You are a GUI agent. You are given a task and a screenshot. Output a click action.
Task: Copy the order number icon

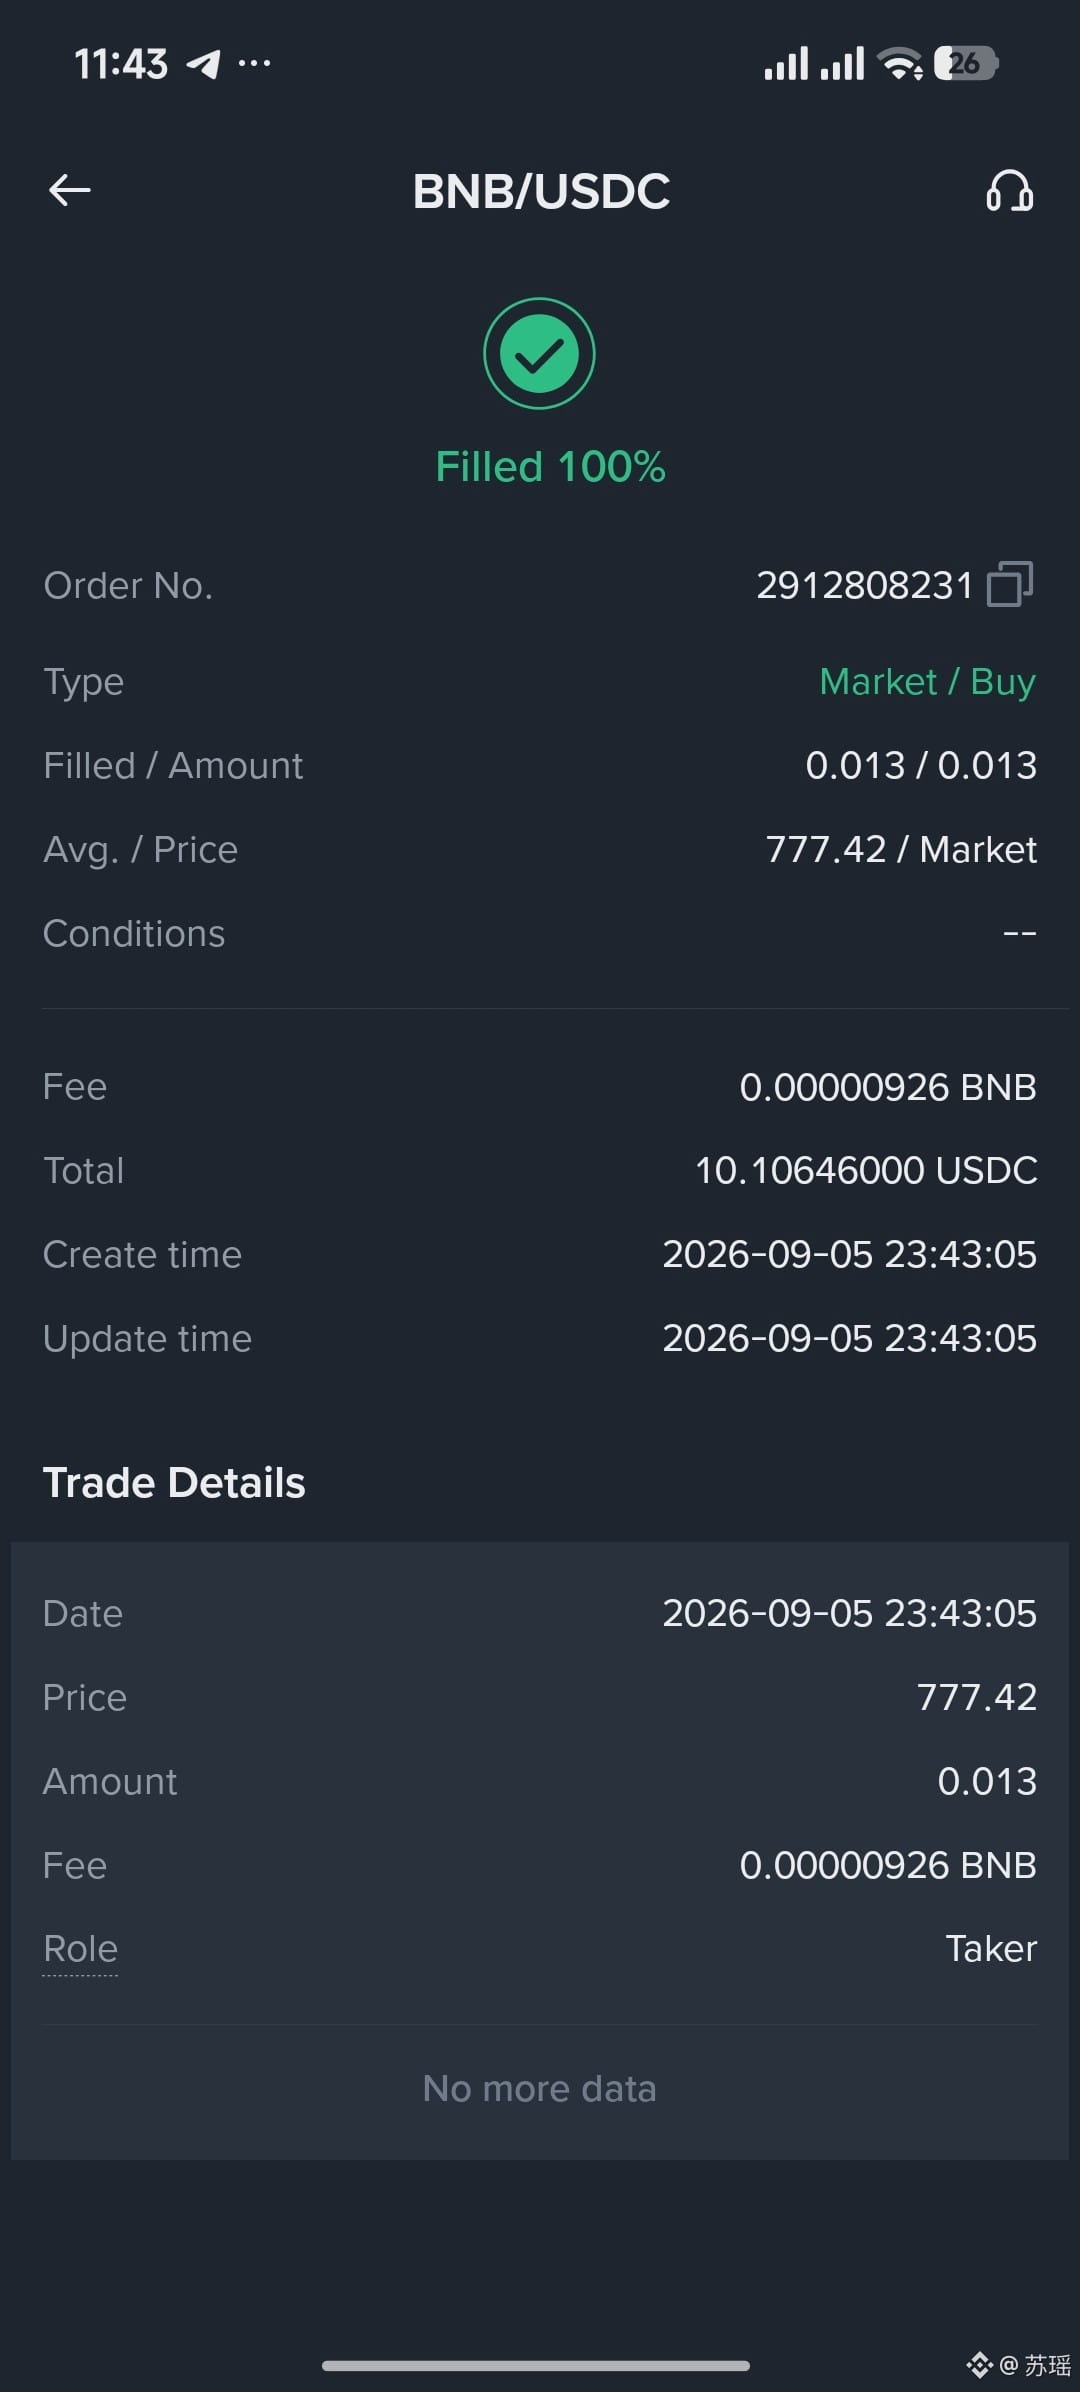(1010, 584)
